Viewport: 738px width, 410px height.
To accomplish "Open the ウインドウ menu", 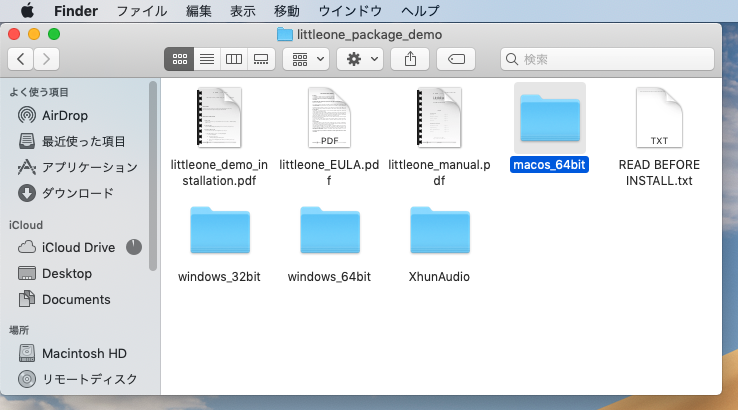I will pos(350,11).
